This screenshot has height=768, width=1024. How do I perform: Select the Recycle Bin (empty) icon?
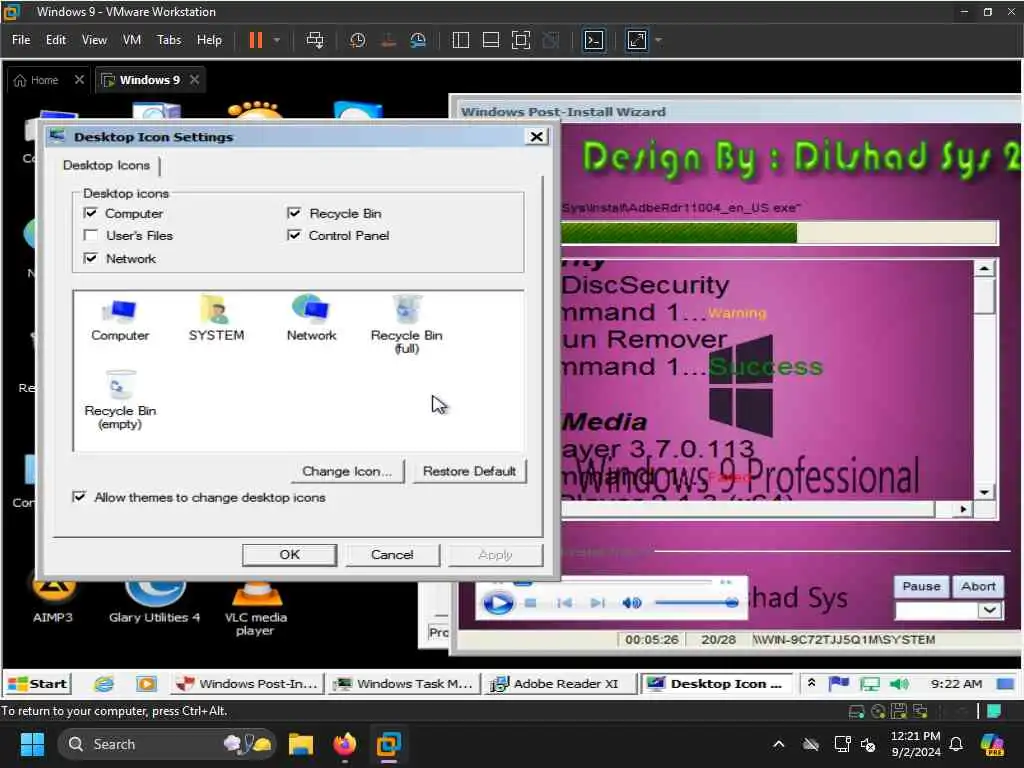[x=120, y=400]
